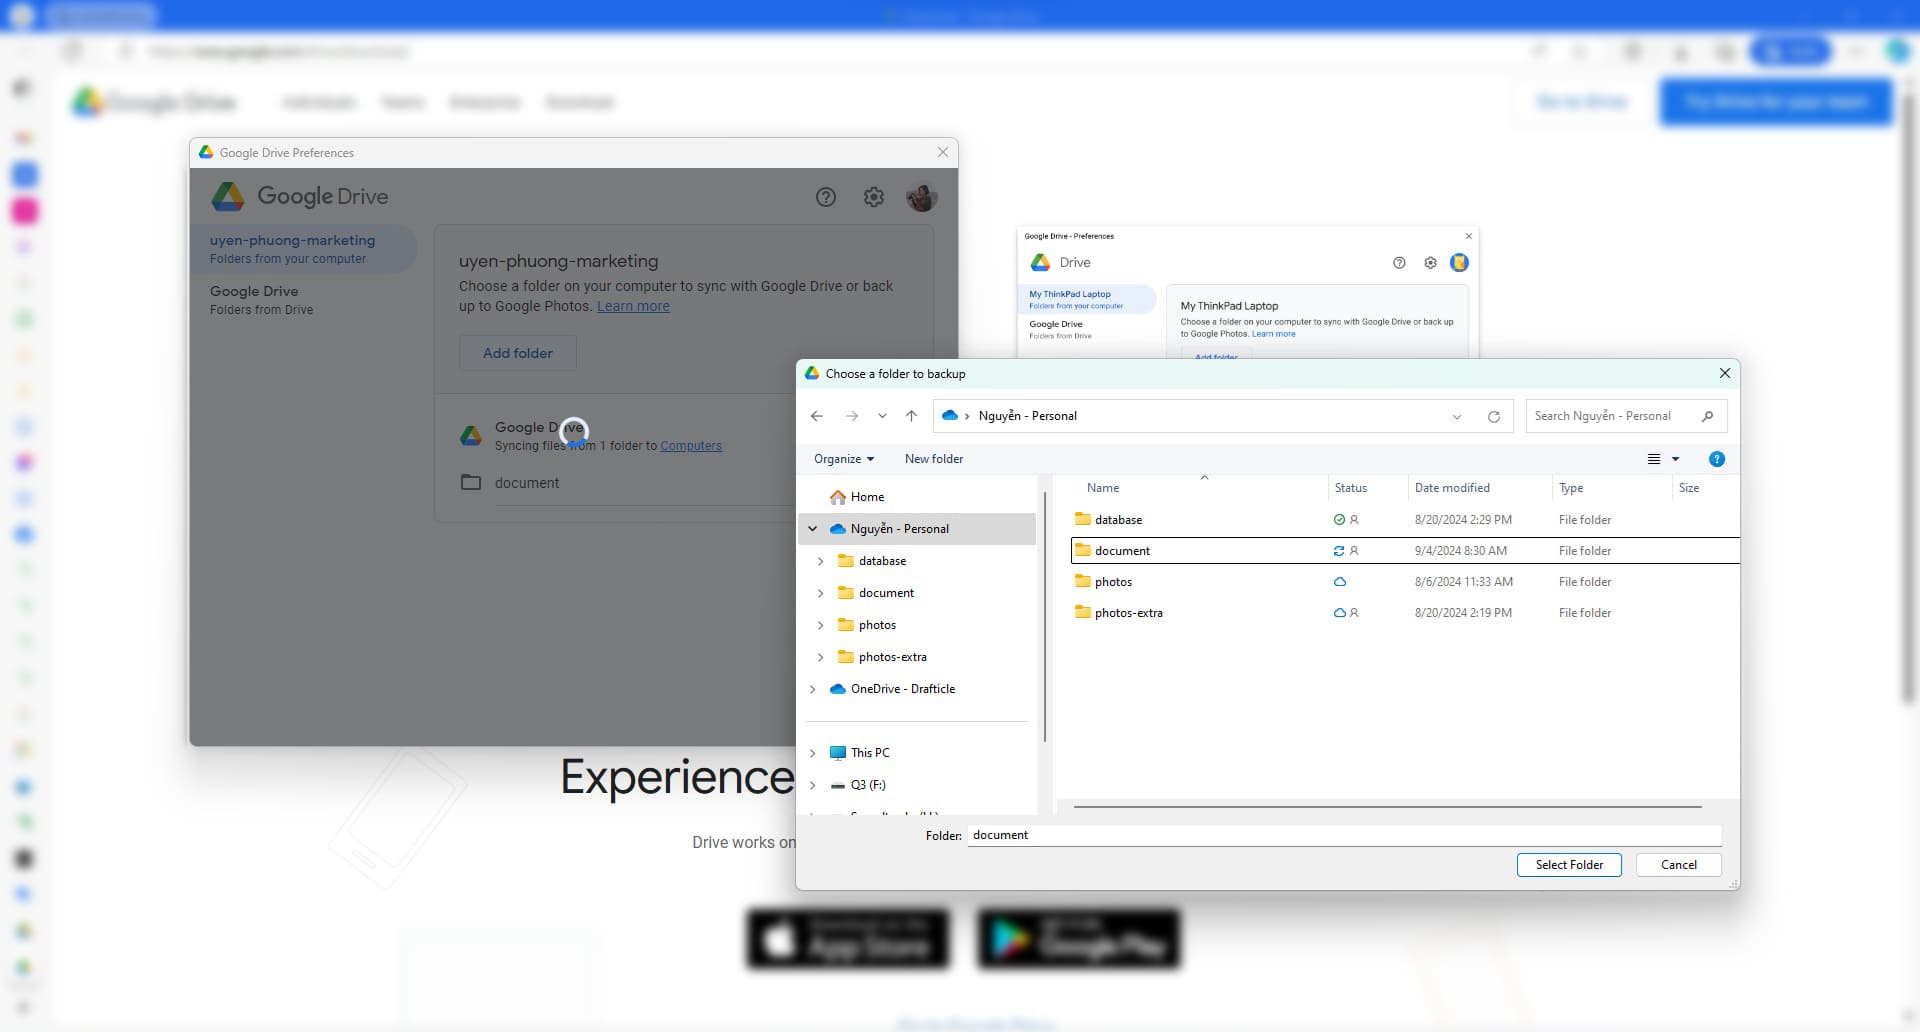Select Nguyễn - Personal in navigation tree
The image size is (1920, 1032).
[x=899, y=529]
